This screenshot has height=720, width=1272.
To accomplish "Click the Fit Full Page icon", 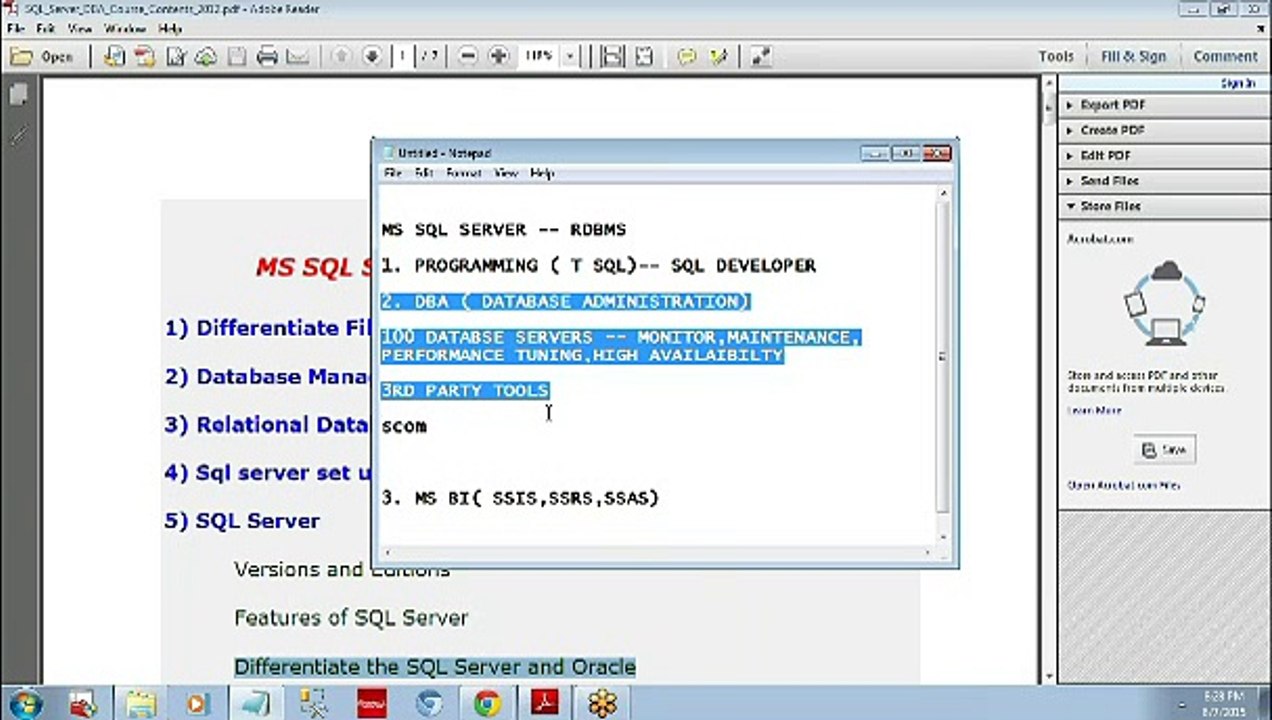I will (643, 57).
